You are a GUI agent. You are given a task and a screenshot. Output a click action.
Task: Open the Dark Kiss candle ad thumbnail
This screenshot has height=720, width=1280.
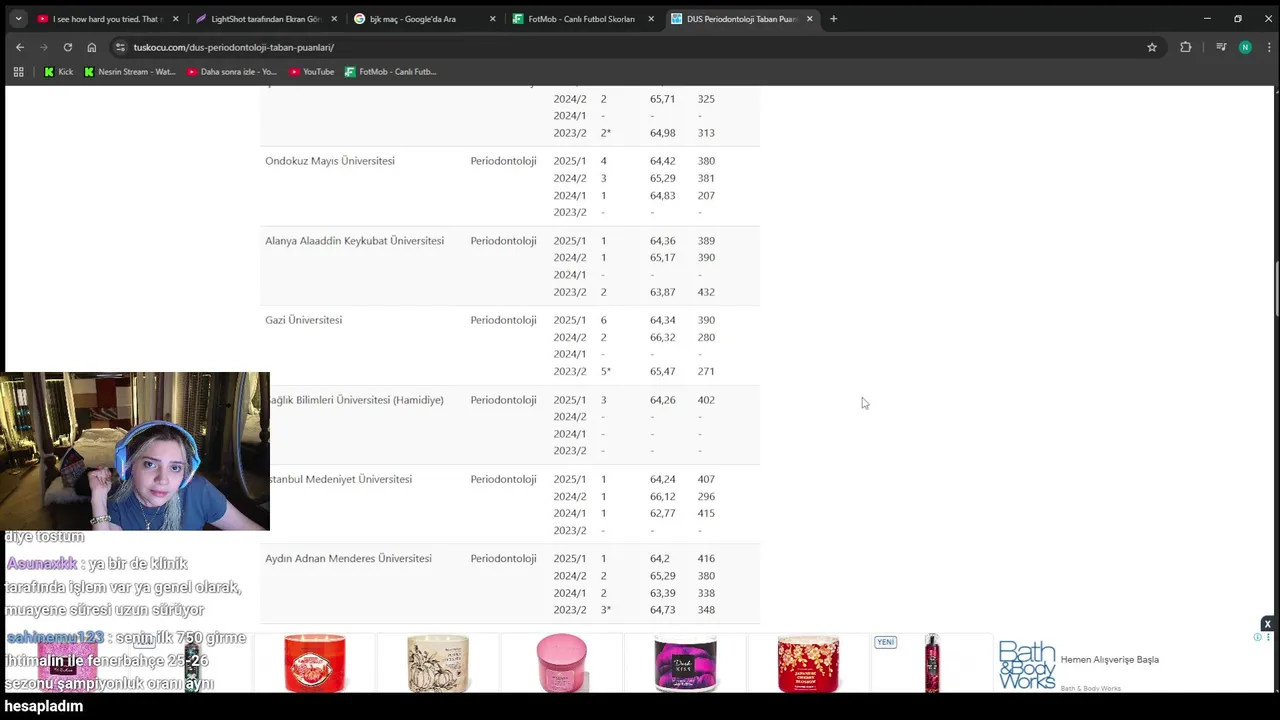pyautogui.click(x=685, y=662)
